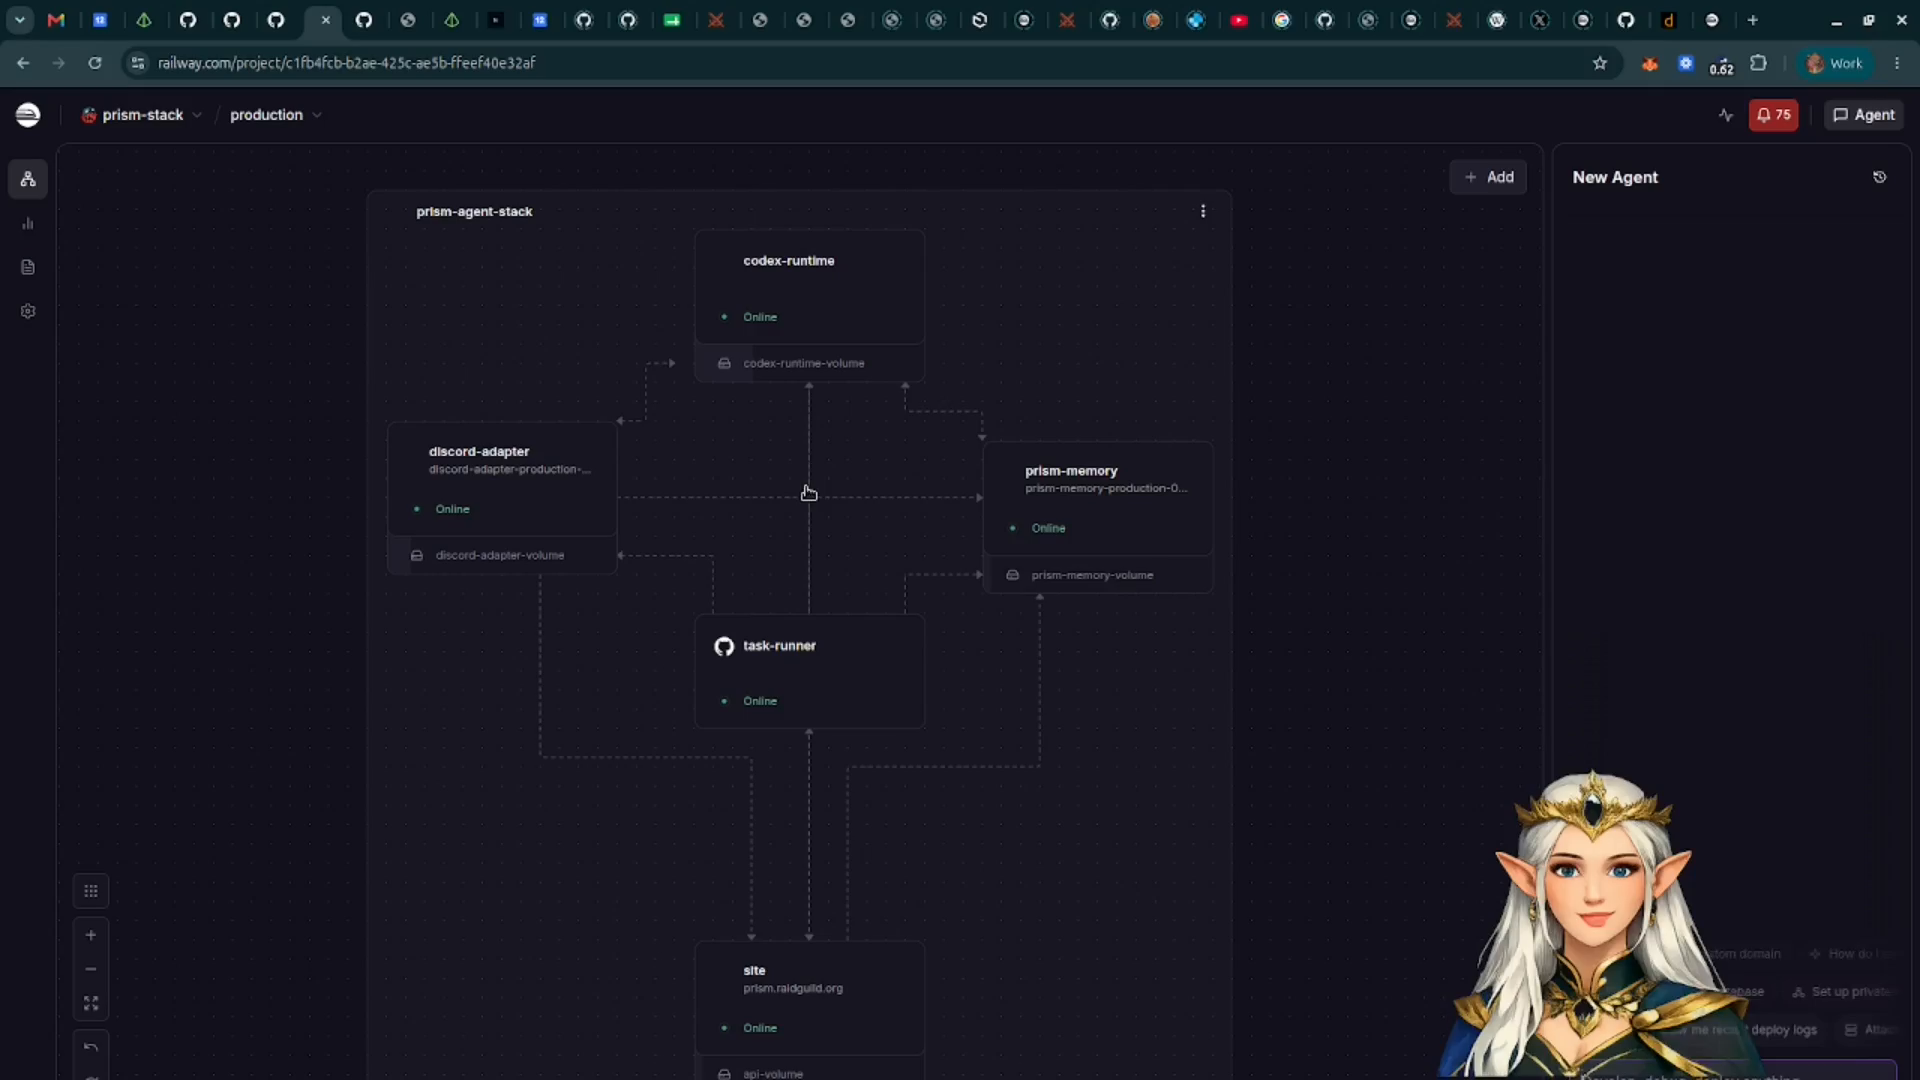Open project Settings gear in sidebar
The height and width of the screenshot is (1080, 1920).
28,312
